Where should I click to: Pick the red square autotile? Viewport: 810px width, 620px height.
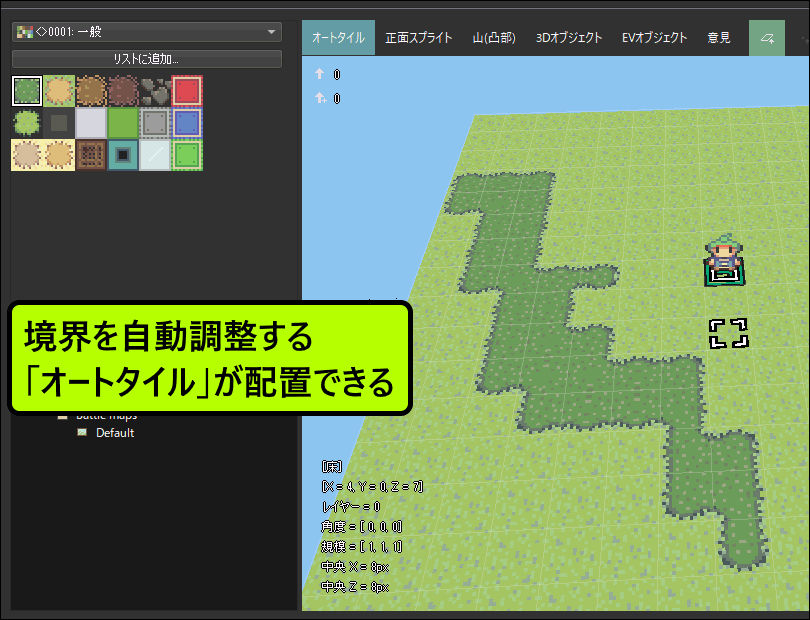[x=187, y=91]
